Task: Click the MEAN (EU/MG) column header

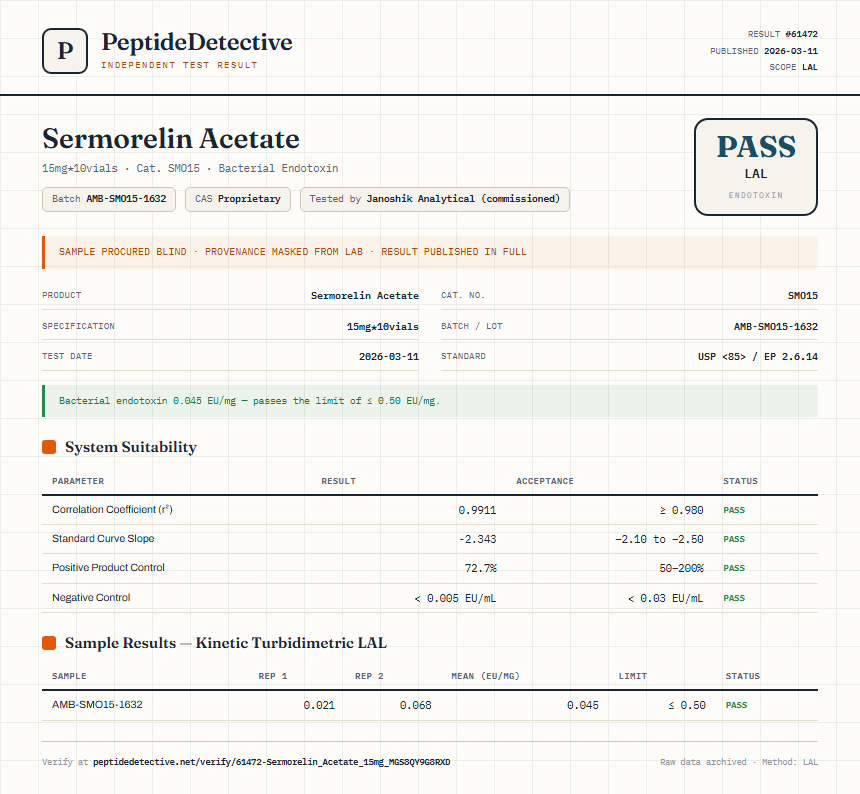Action: pyautogui.click(x=485, y=676)
